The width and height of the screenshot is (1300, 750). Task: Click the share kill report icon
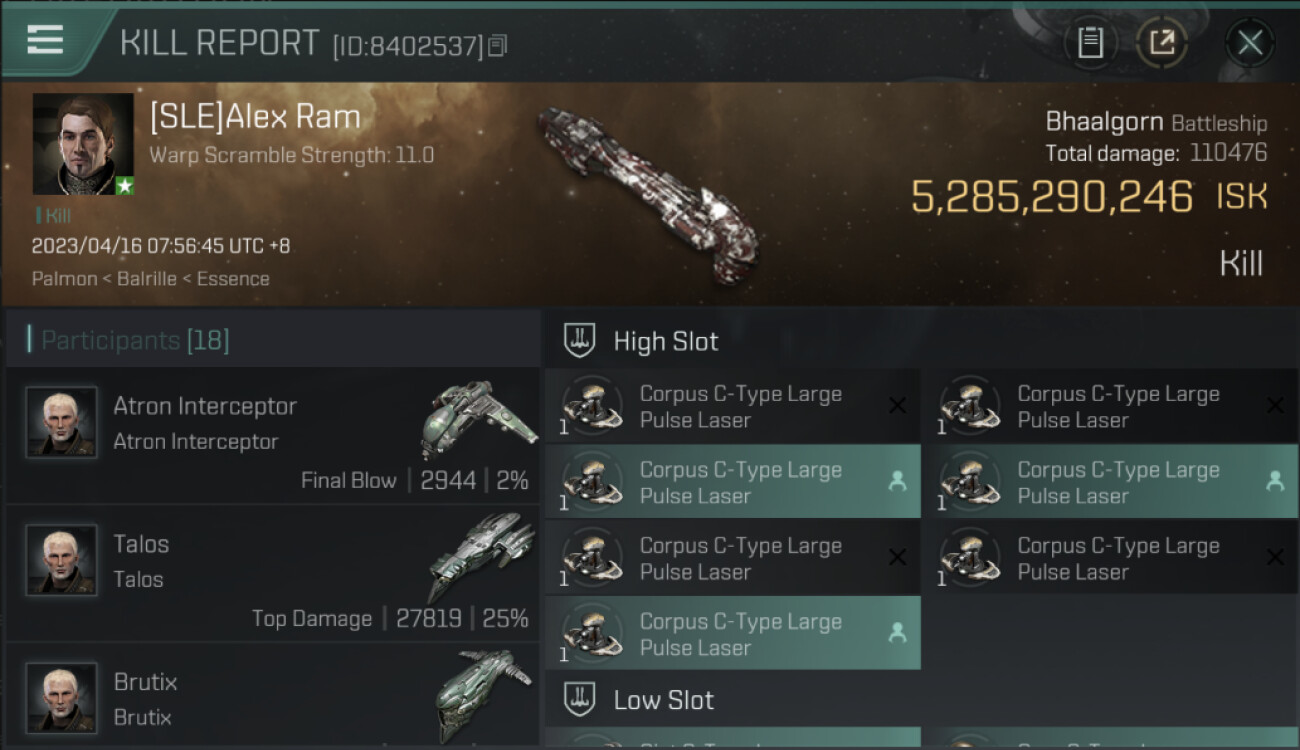coord(1162,43)
